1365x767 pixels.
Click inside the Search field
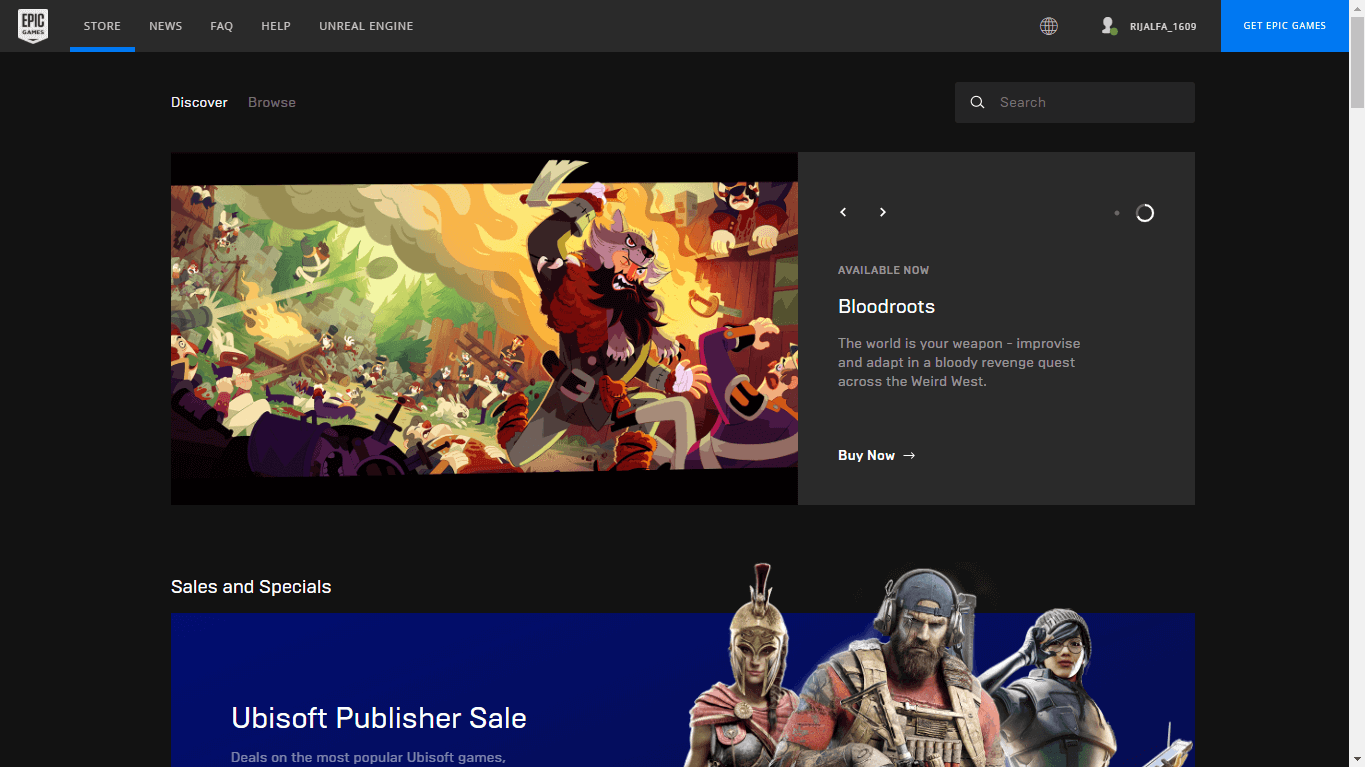(1075, 102)
